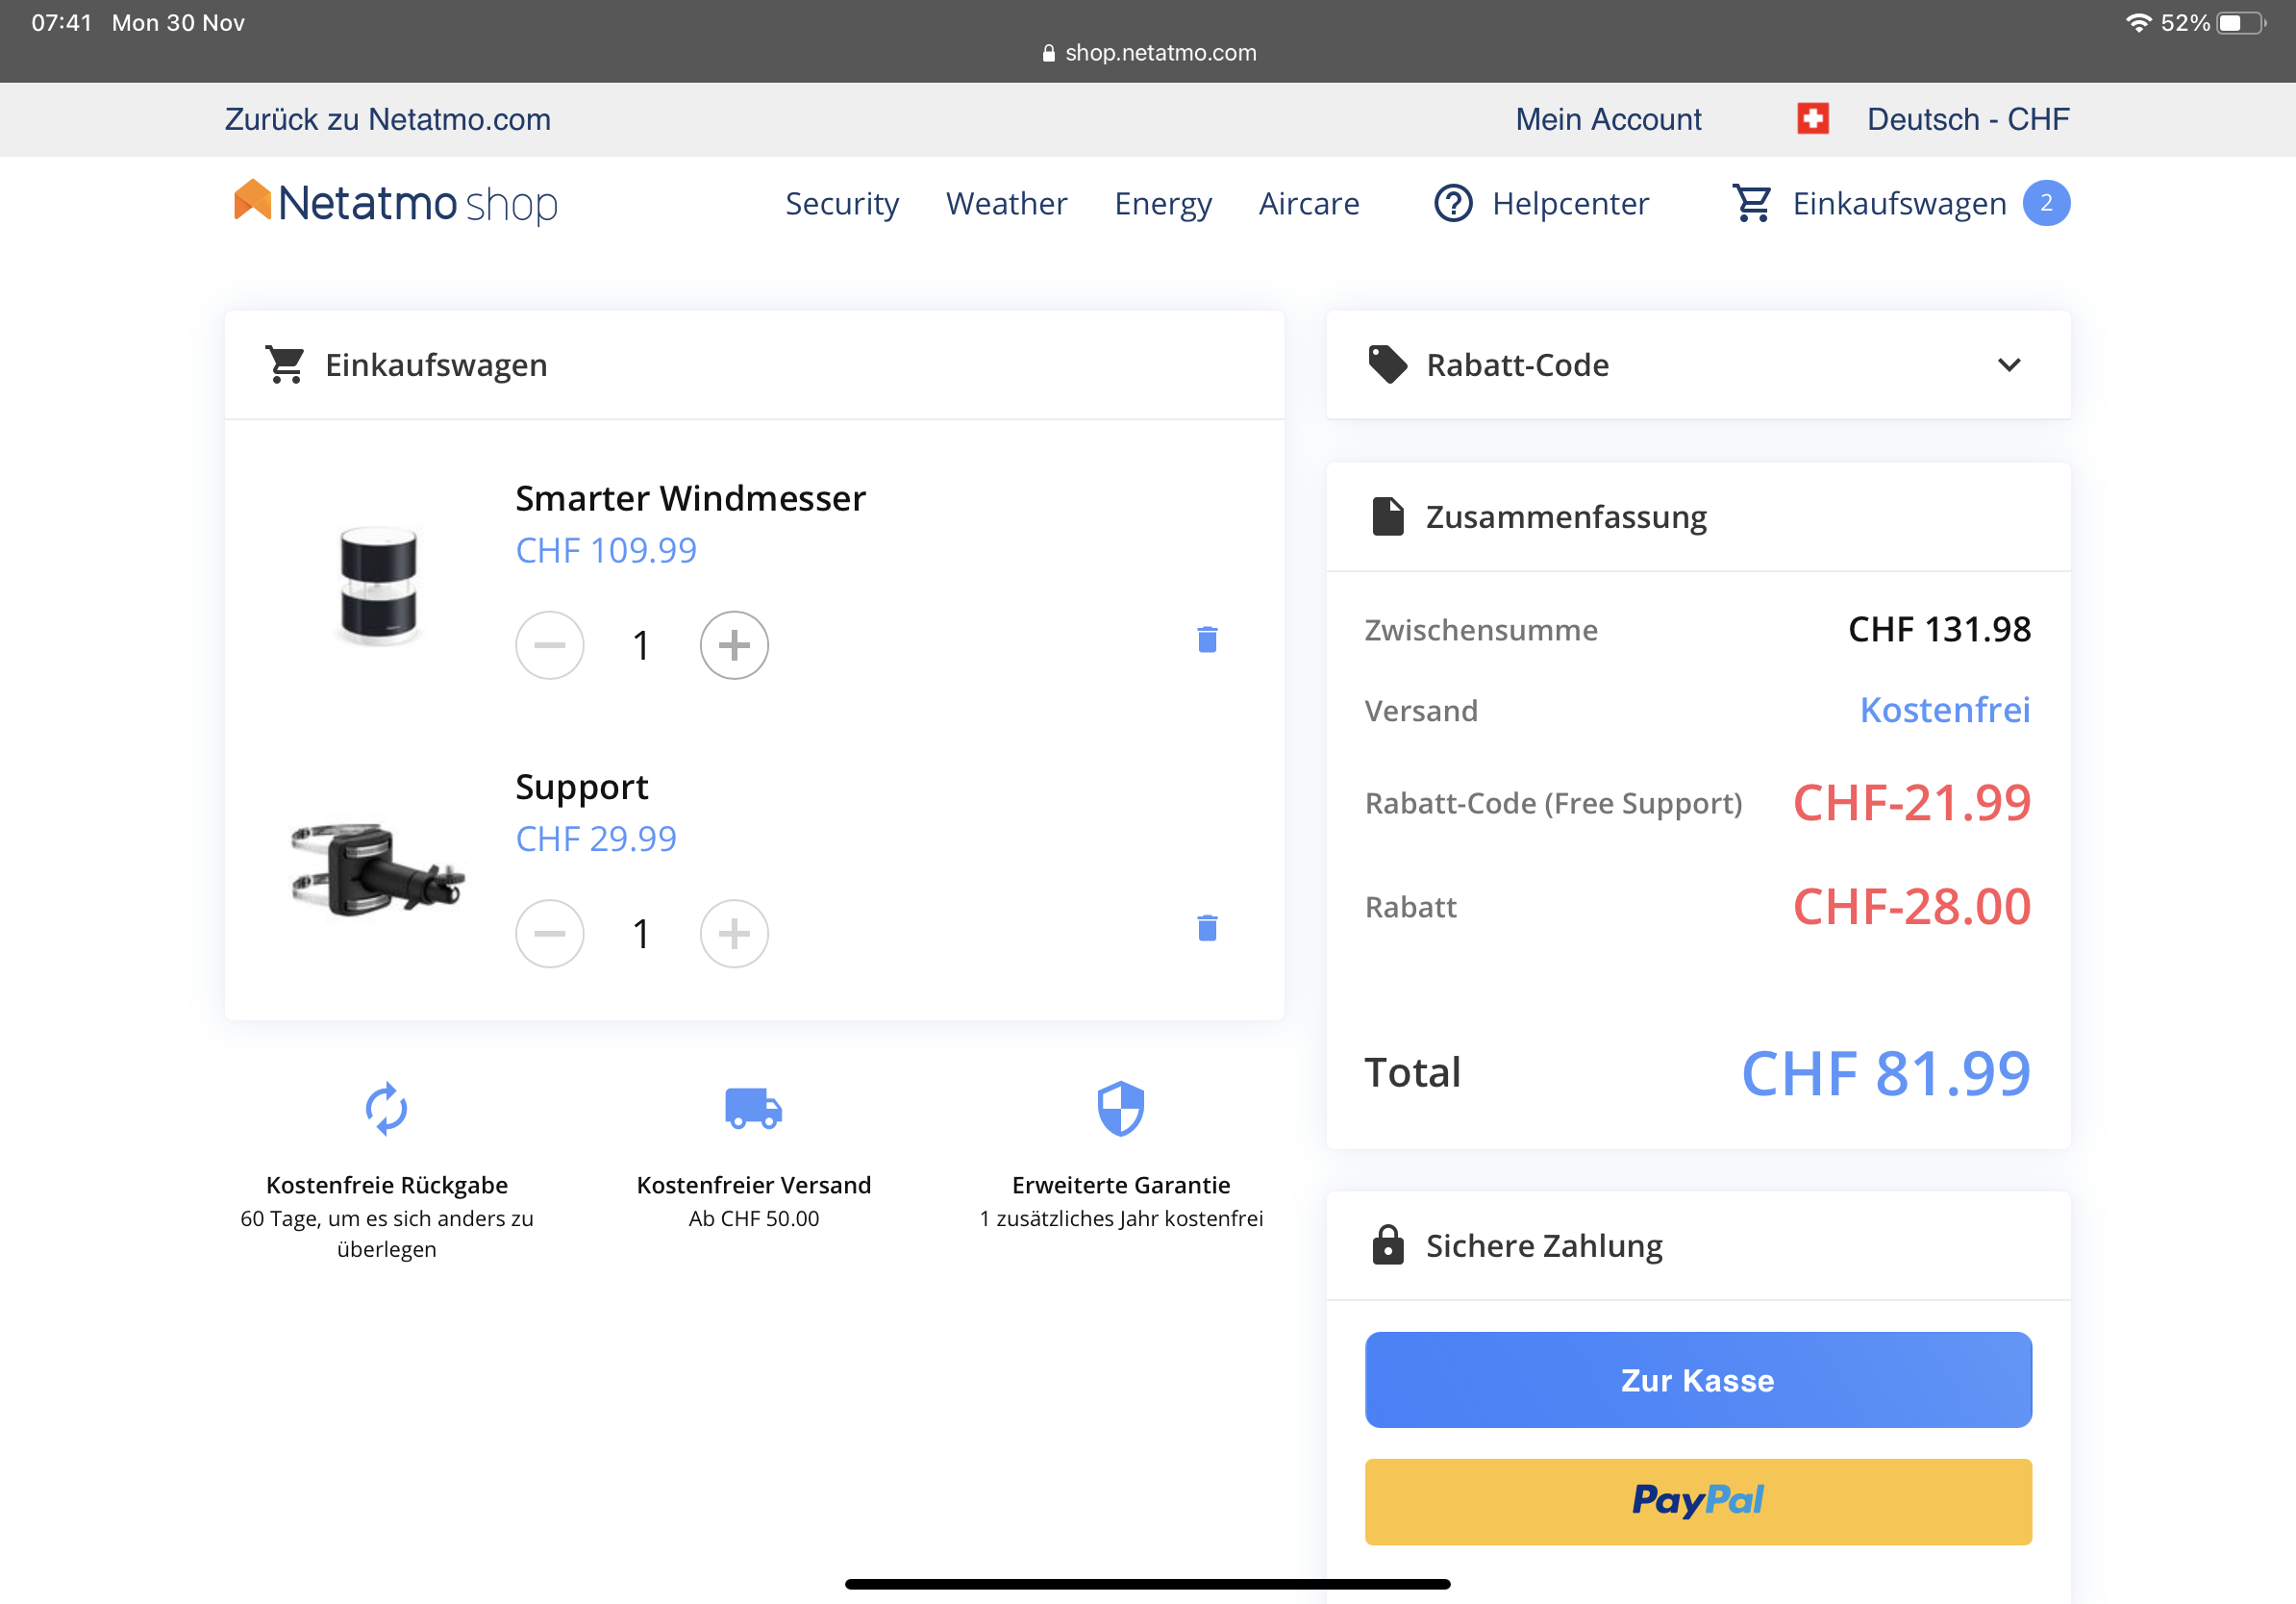
Task: Click the Kostenfreie Rückgabe refresh icon
Action: point(386,1108)
